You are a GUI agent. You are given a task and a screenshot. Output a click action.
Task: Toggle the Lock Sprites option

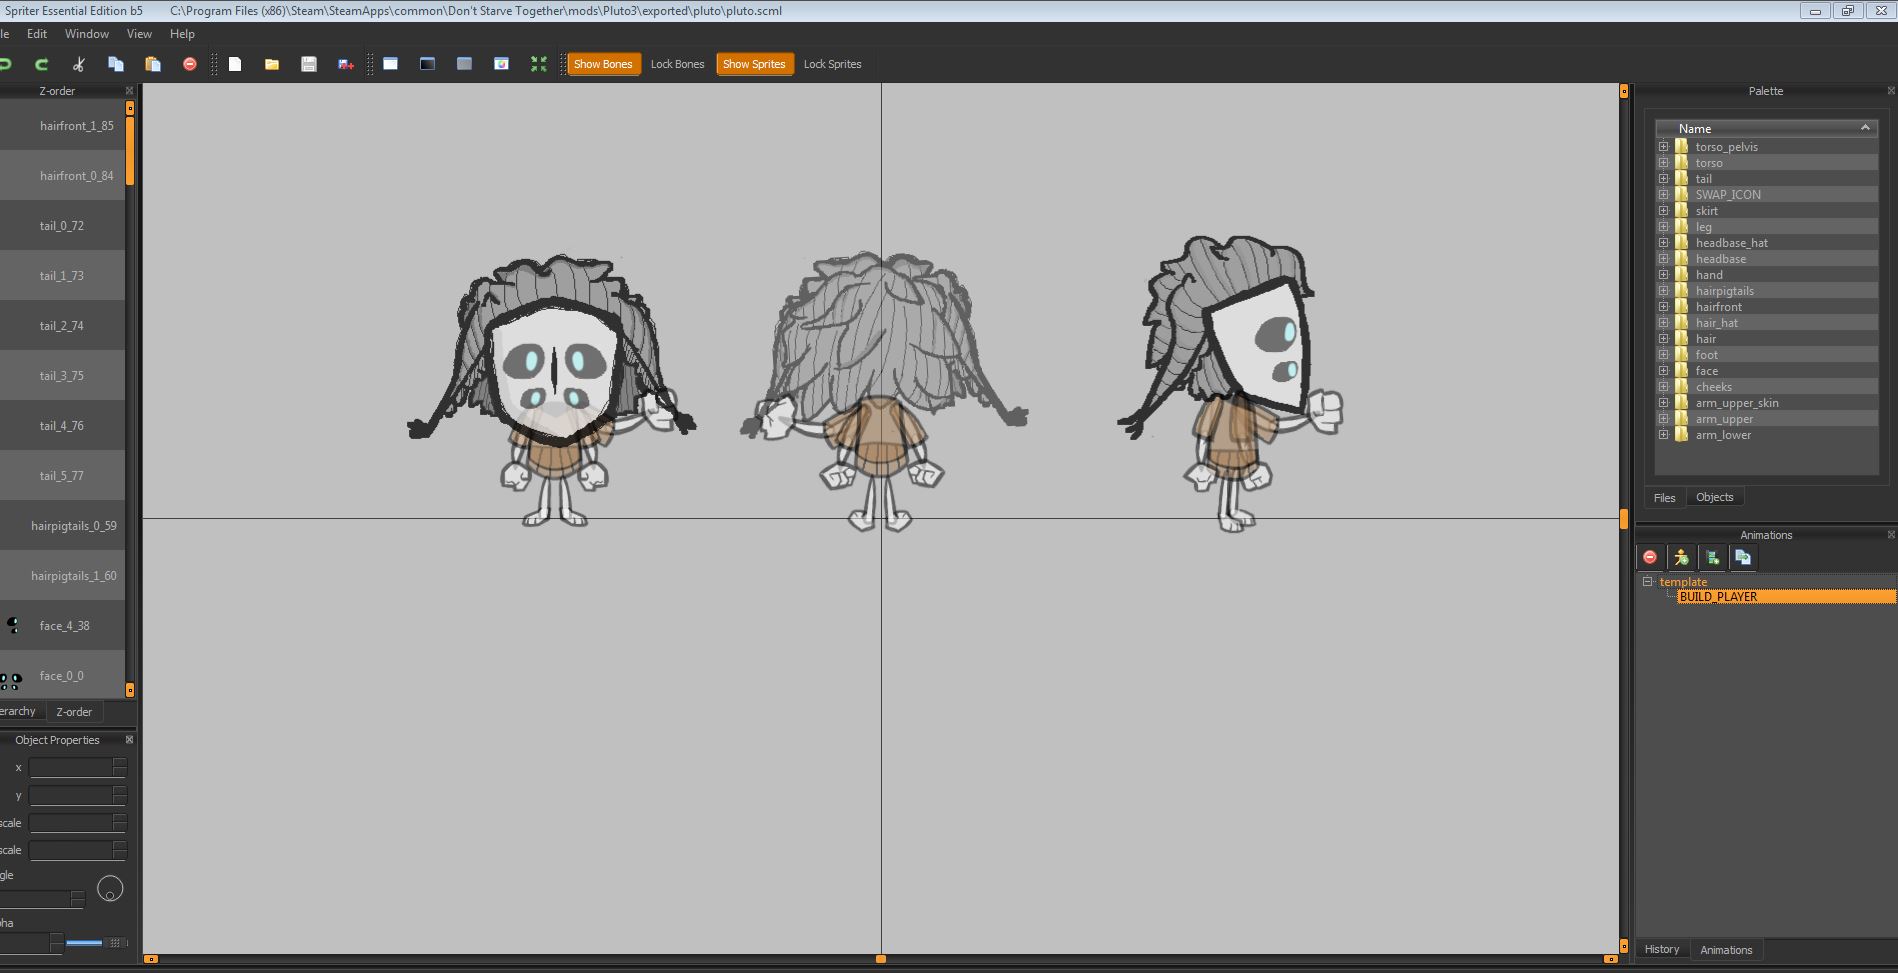point(832,64)
